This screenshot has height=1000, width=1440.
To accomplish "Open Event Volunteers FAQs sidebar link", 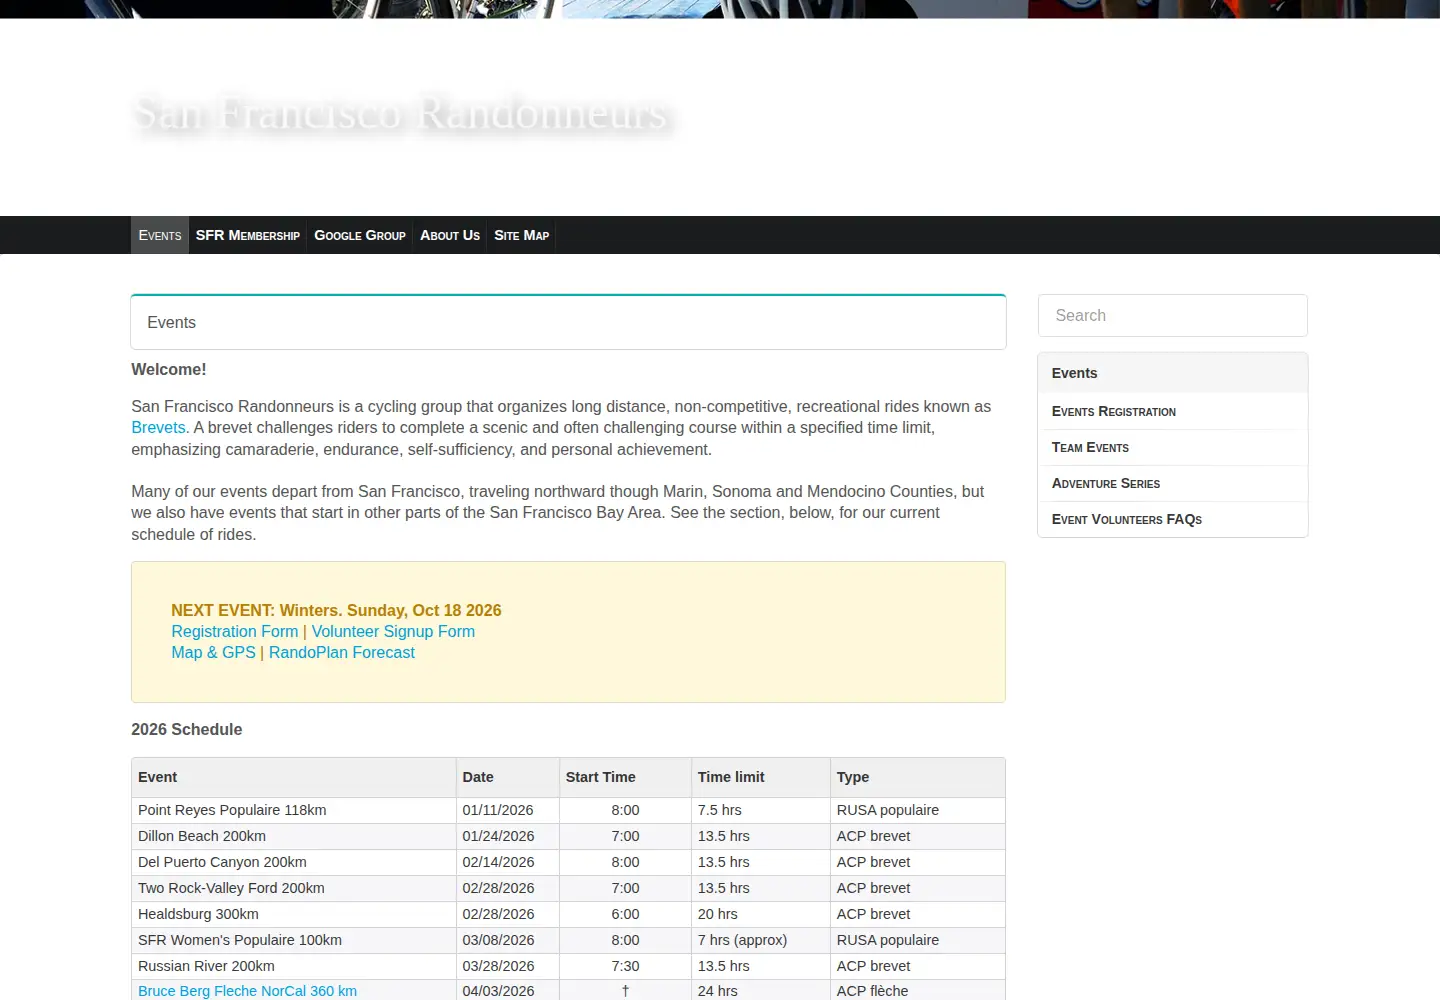I will (x=1126, y=519).
